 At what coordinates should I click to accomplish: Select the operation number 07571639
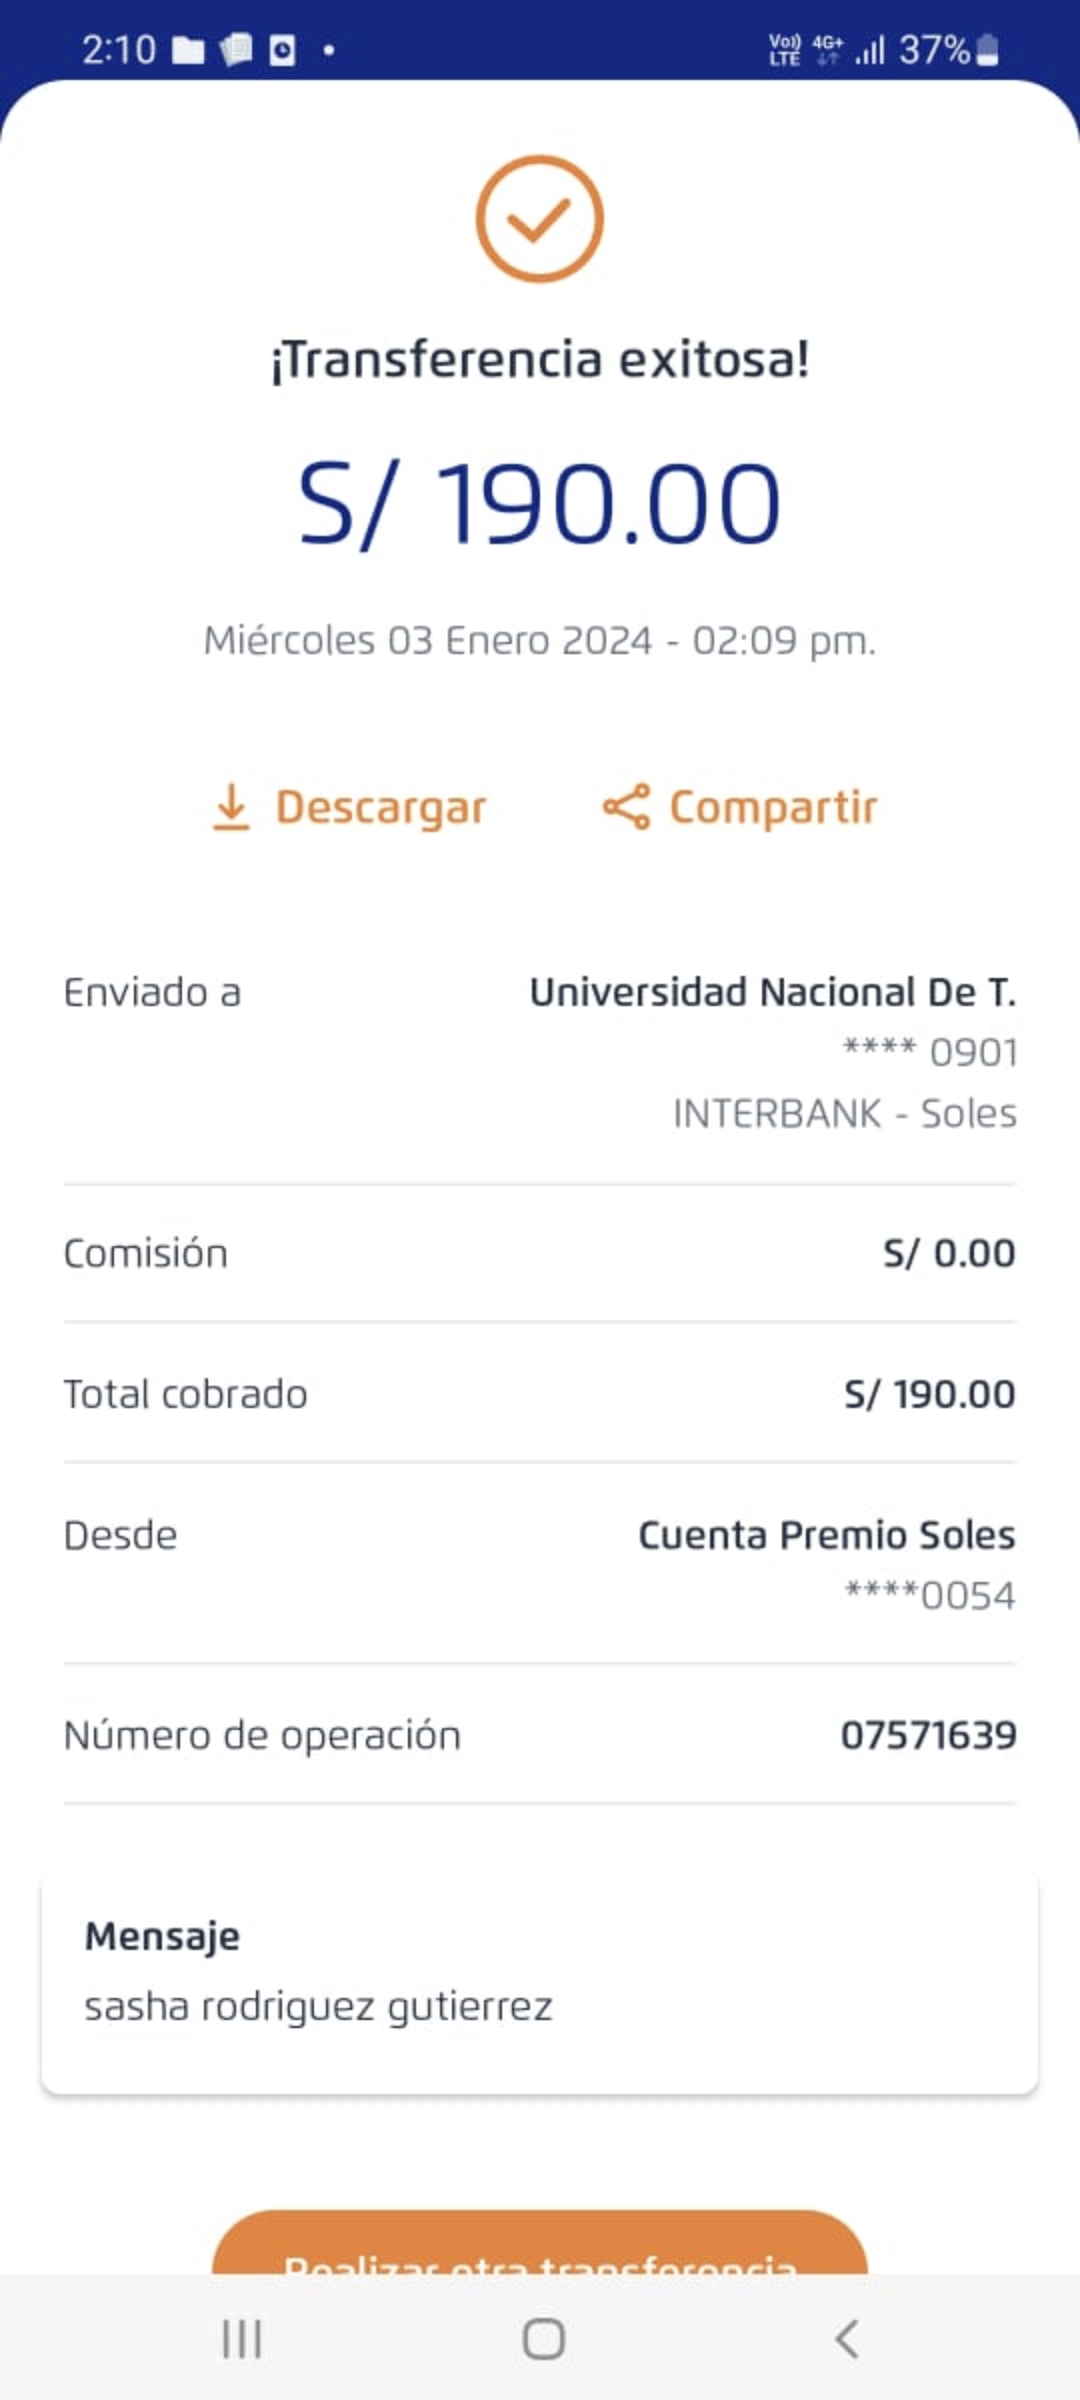click(928, 1735)
